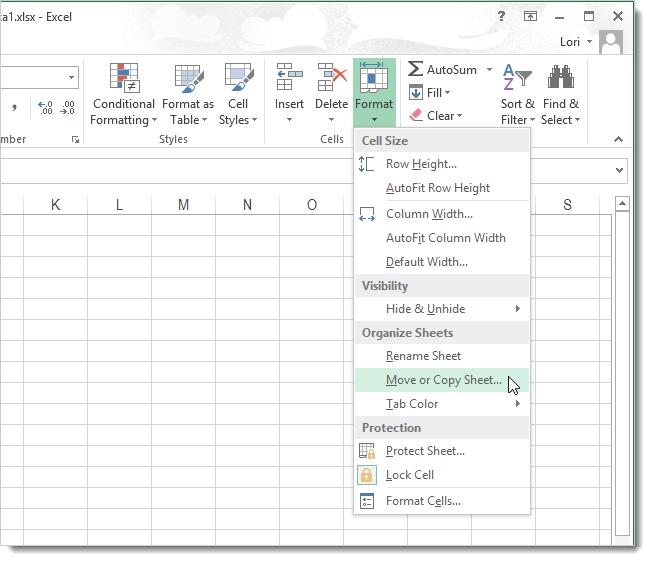The image size is (650, 561).
Task: Select column O header
Action: pos(312,204)
